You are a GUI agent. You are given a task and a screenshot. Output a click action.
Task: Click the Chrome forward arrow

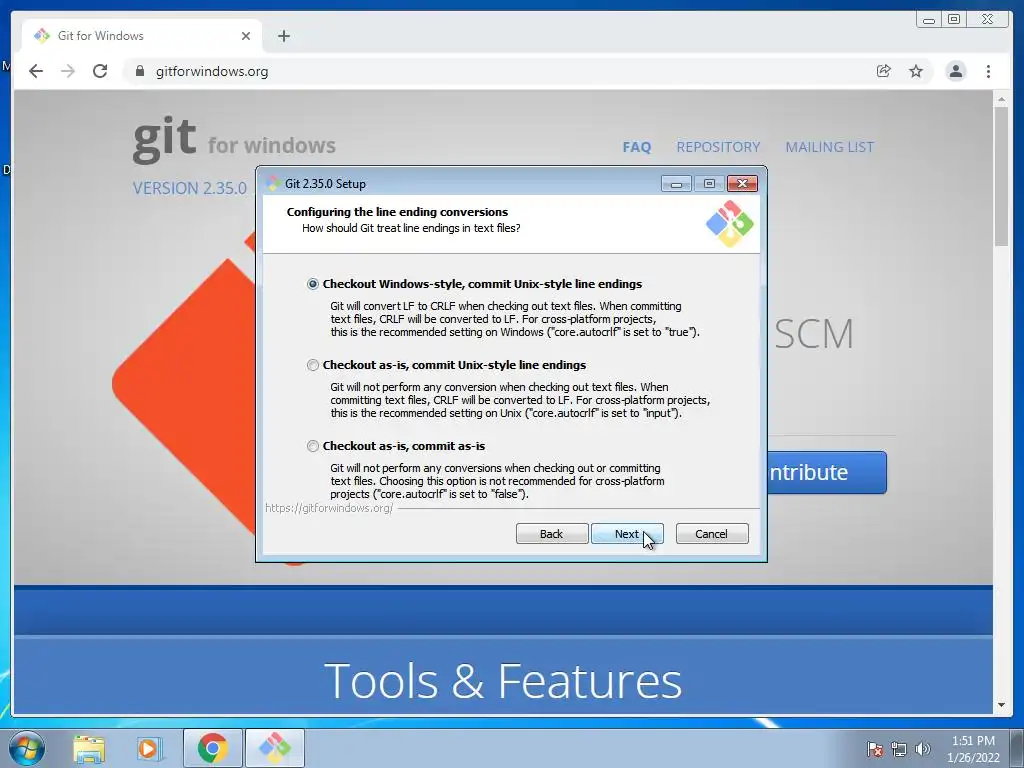(x=68, y=71)
